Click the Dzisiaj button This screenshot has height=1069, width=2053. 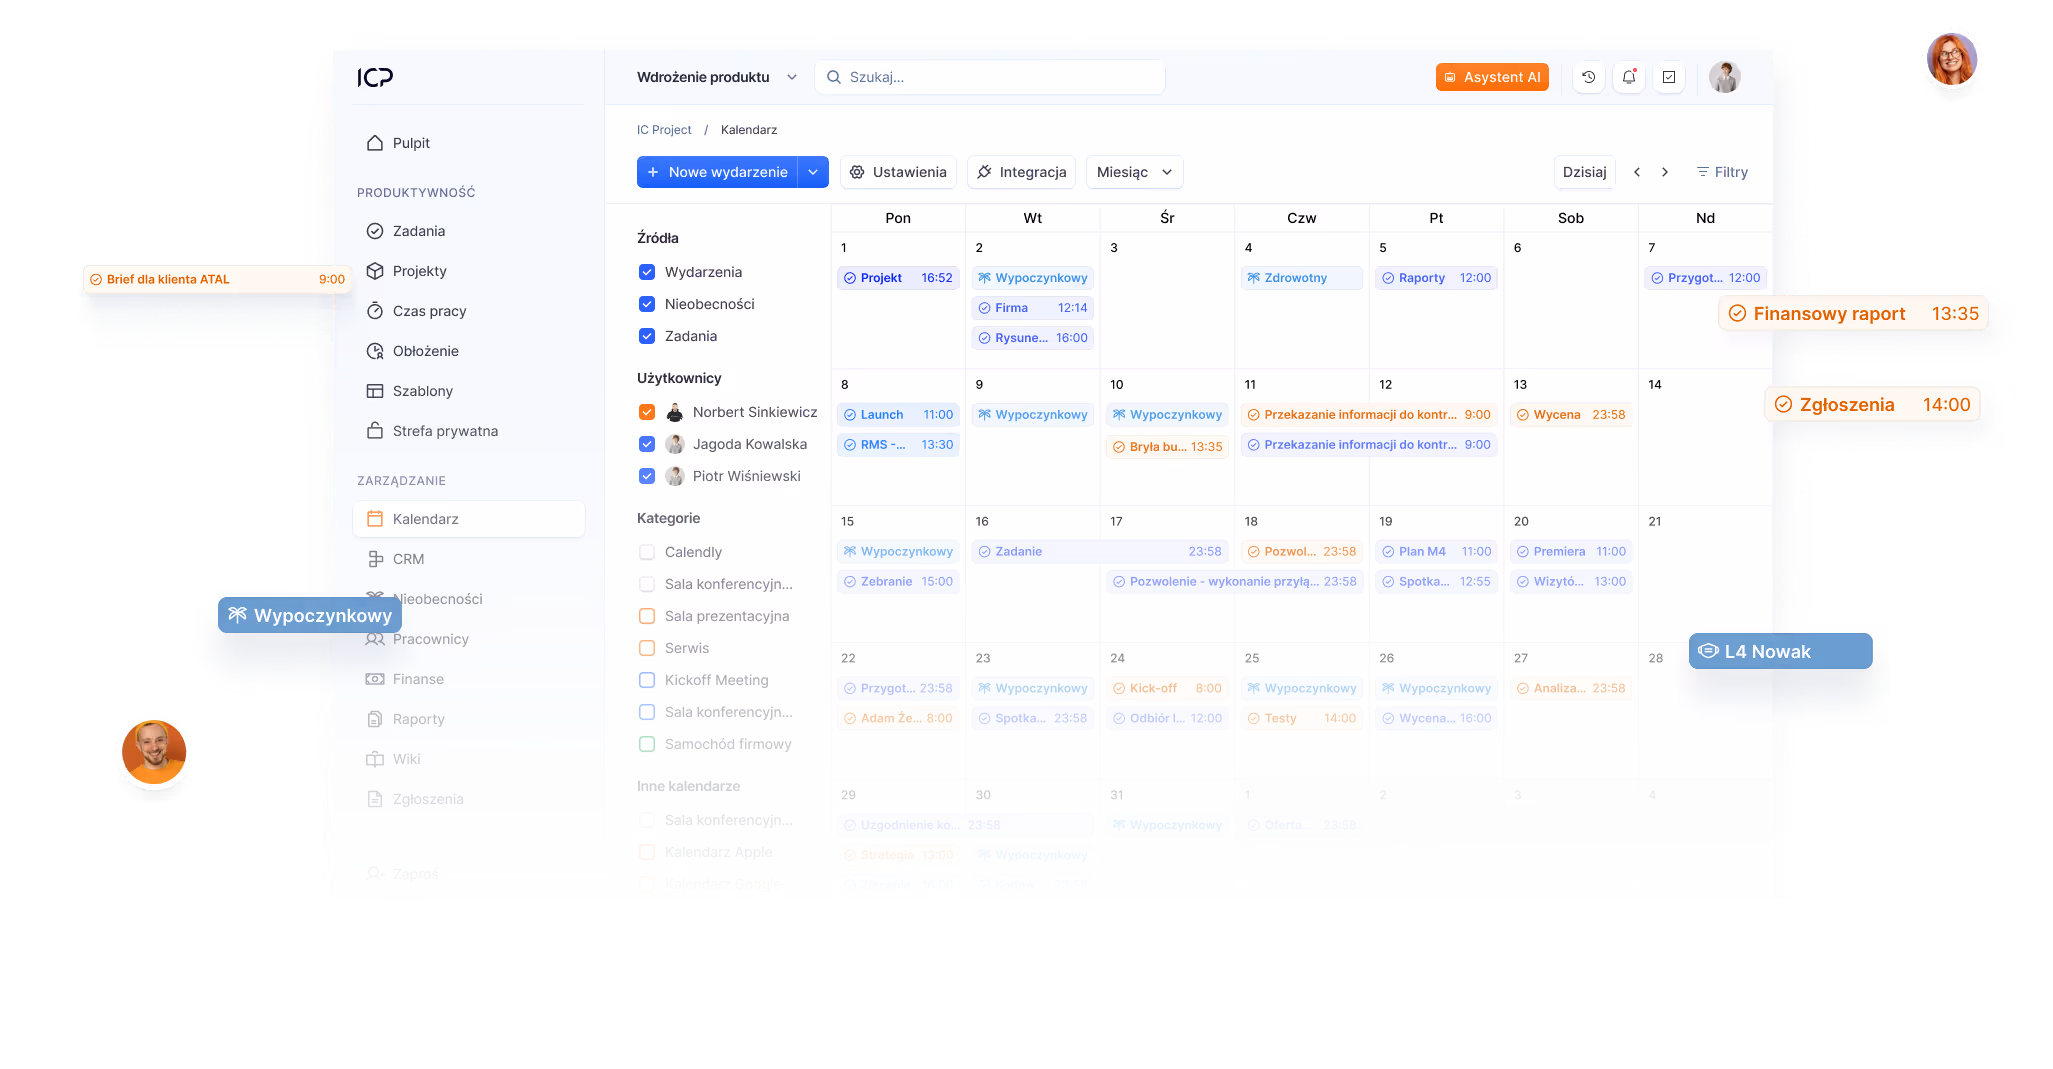click(1584, 172)
